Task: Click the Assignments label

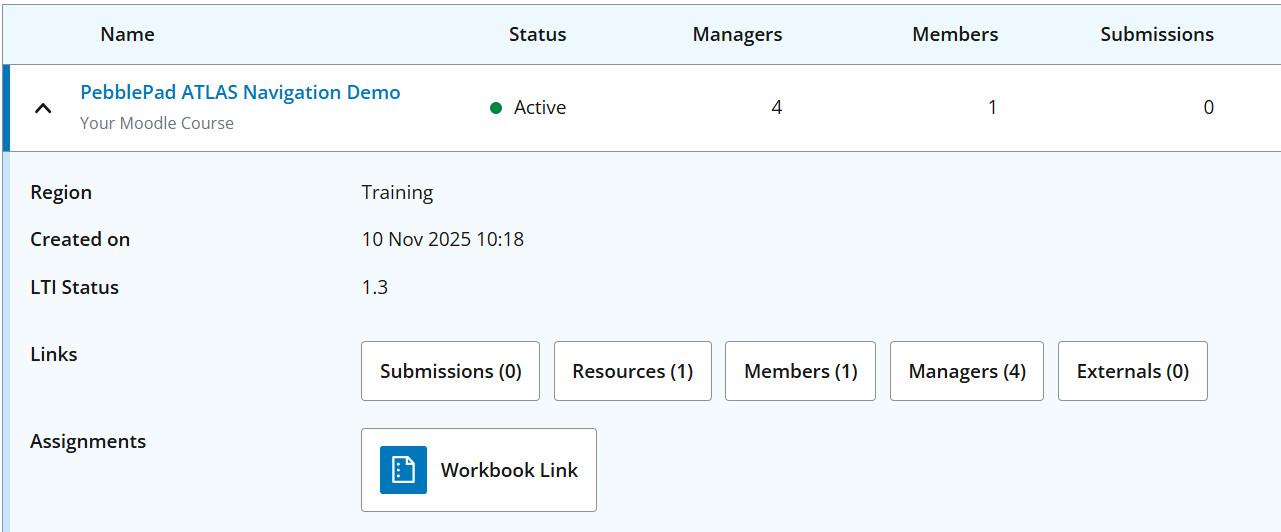Action: pyautogui.click(x=88, y=441)
